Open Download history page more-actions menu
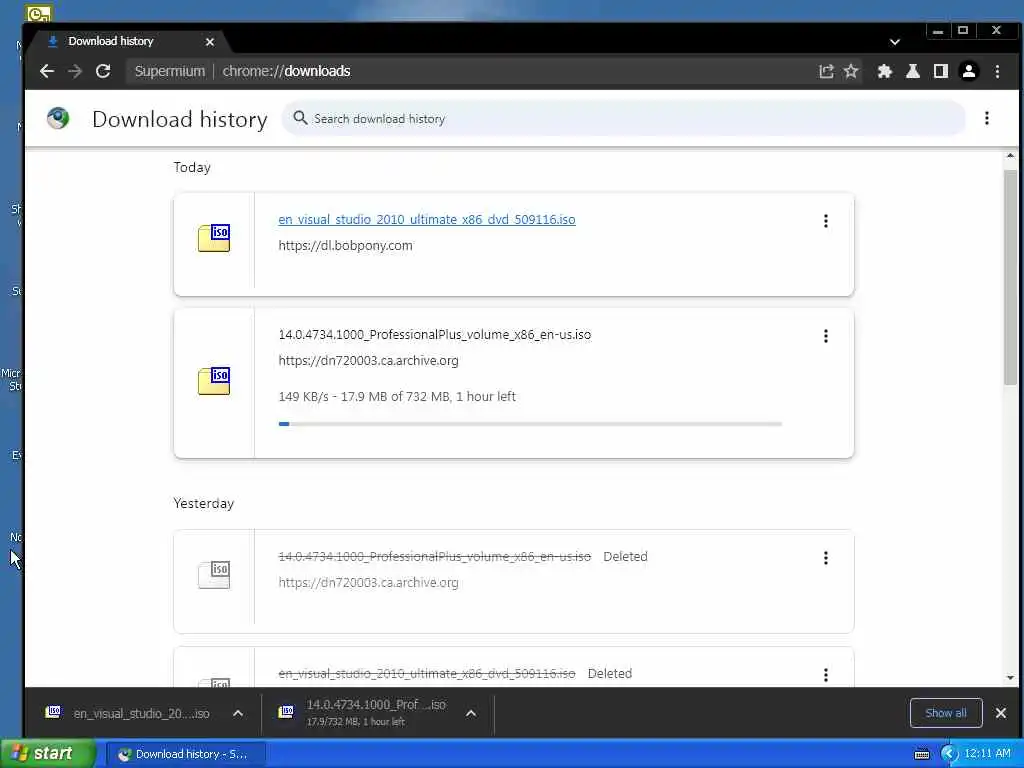This screenshot has width=1024, height=768. click(987, 118)
